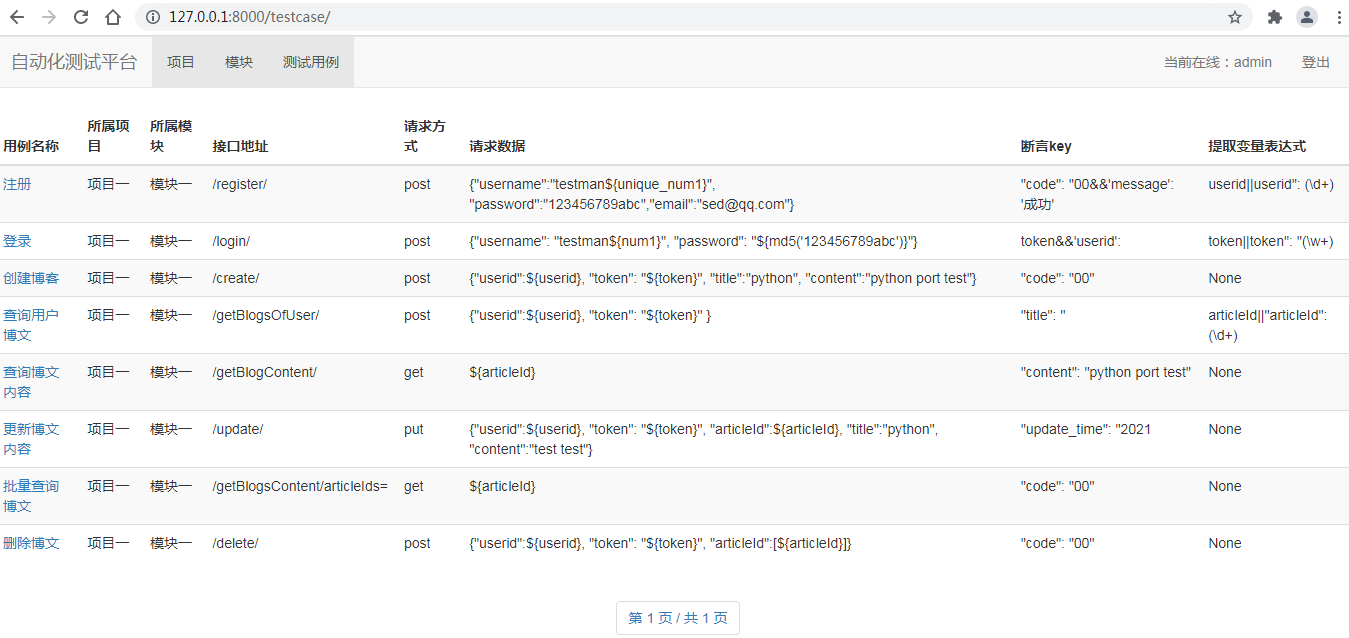Click extraction expression token||token": "(\w+)
Screen dimensions: 1349x638
coord(1271,241)
